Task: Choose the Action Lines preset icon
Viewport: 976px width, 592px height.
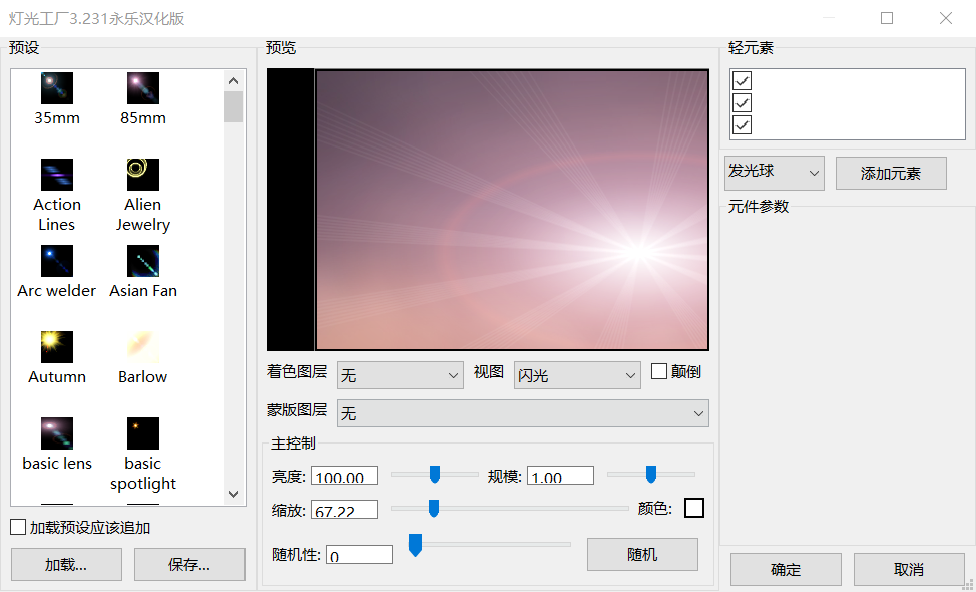Action: (x=57, y=175)
